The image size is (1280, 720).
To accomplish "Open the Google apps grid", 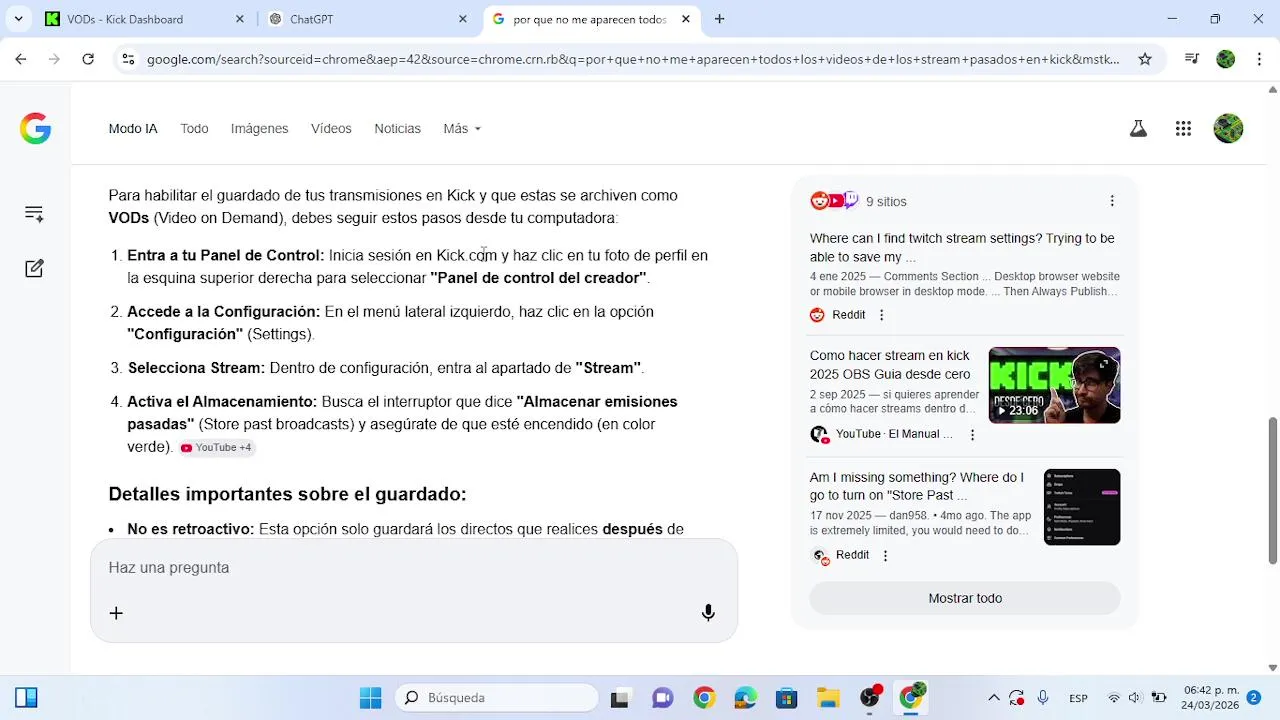I will [x=1183, y=128].
